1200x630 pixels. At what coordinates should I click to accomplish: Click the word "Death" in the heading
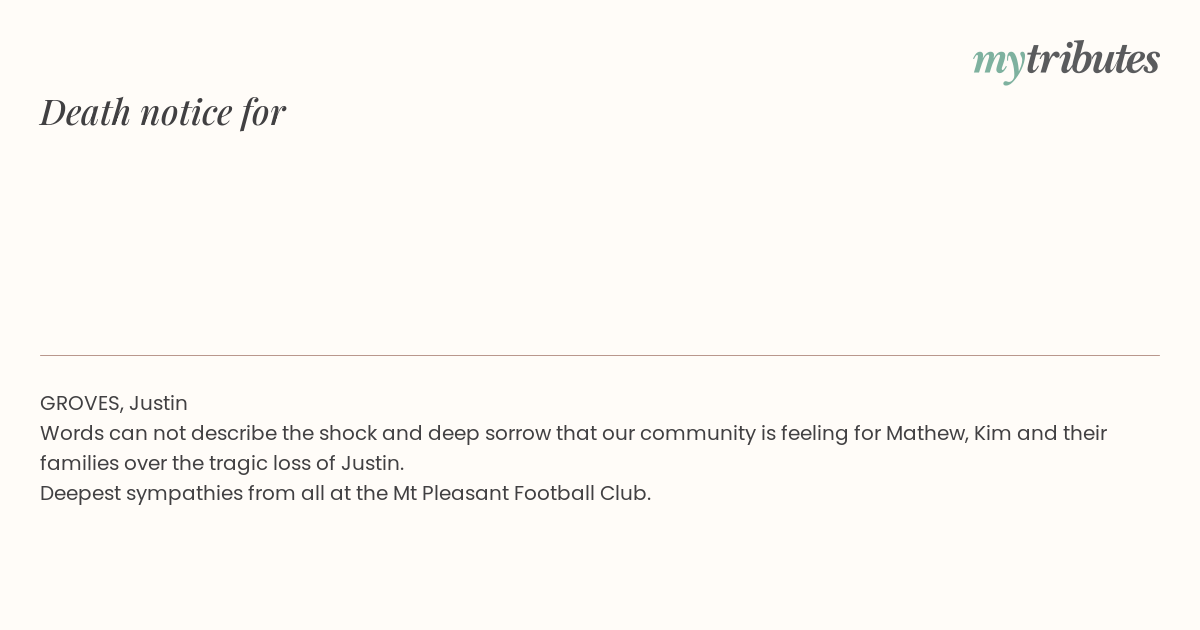85,112
